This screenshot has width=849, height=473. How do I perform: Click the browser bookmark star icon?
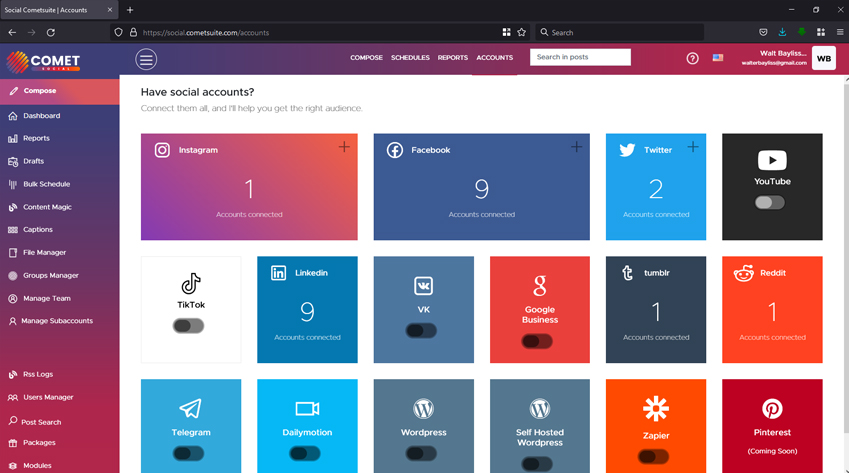[x=521, y=32]
